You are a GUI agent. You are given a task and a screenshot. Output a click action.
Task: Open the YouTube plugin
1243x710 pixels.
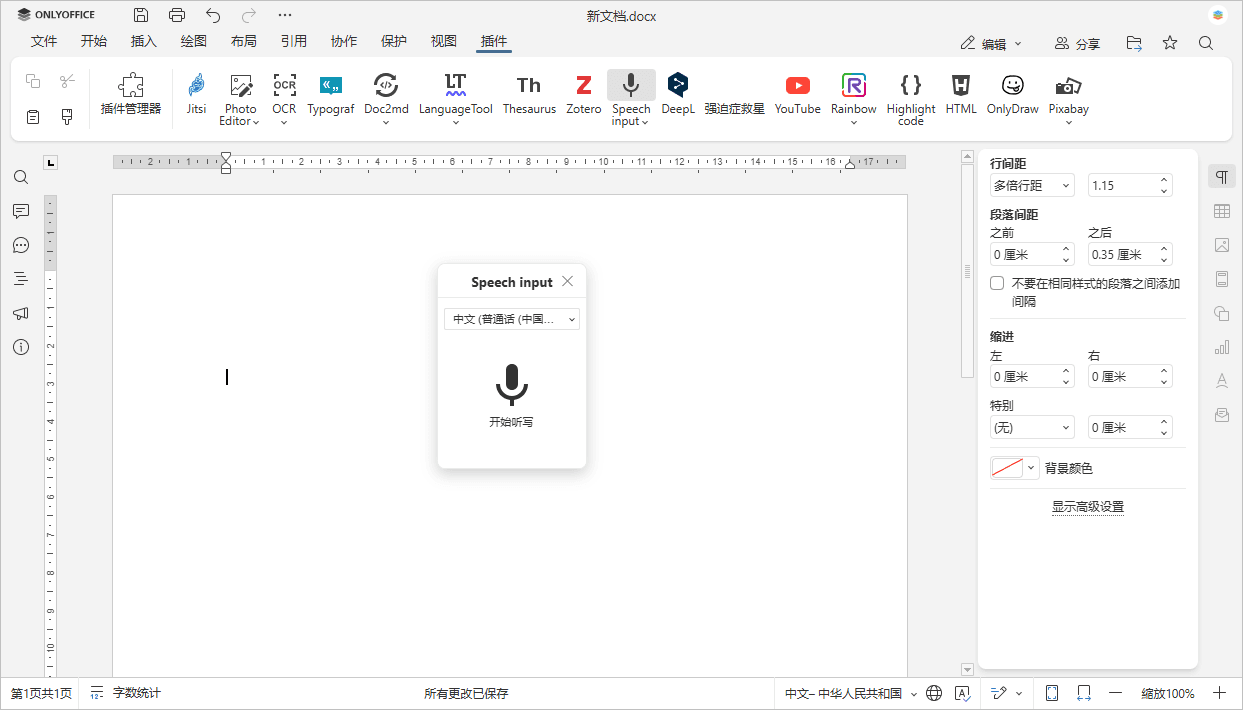pyautogui.click(x=797, y=95)
